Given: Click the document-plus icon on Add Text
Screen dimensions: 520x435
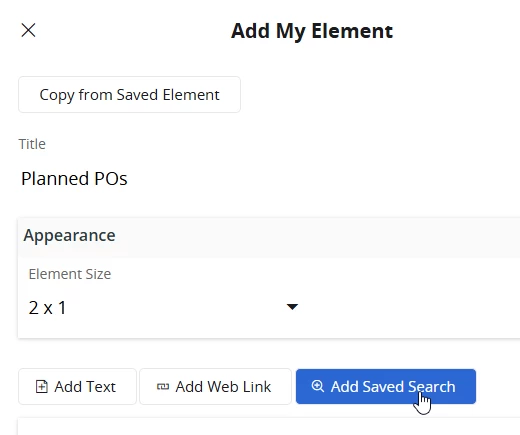Looking at the screenshot, I should 42,387.
